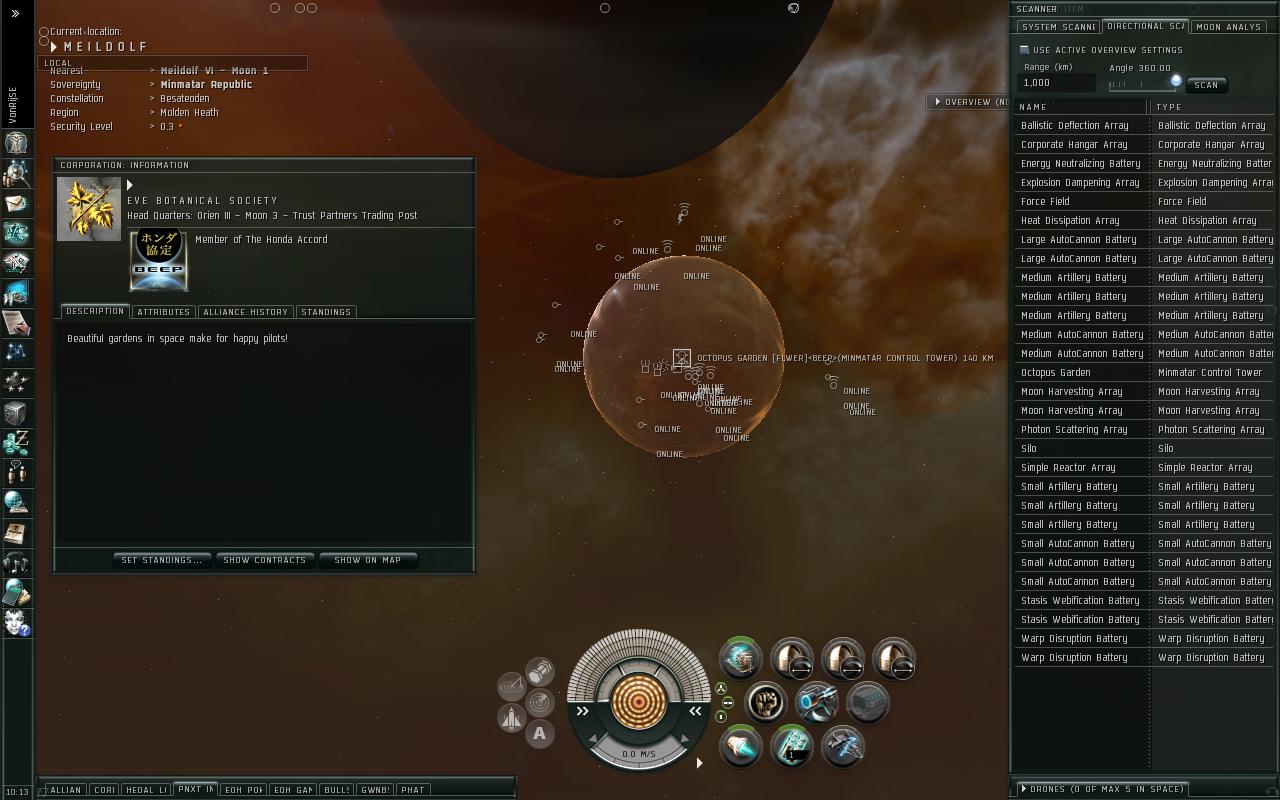Click the right double-arrow on HUD dial
Image resolution: width=1280 pixels, height=800 pixels.
(x=695, y=711)
